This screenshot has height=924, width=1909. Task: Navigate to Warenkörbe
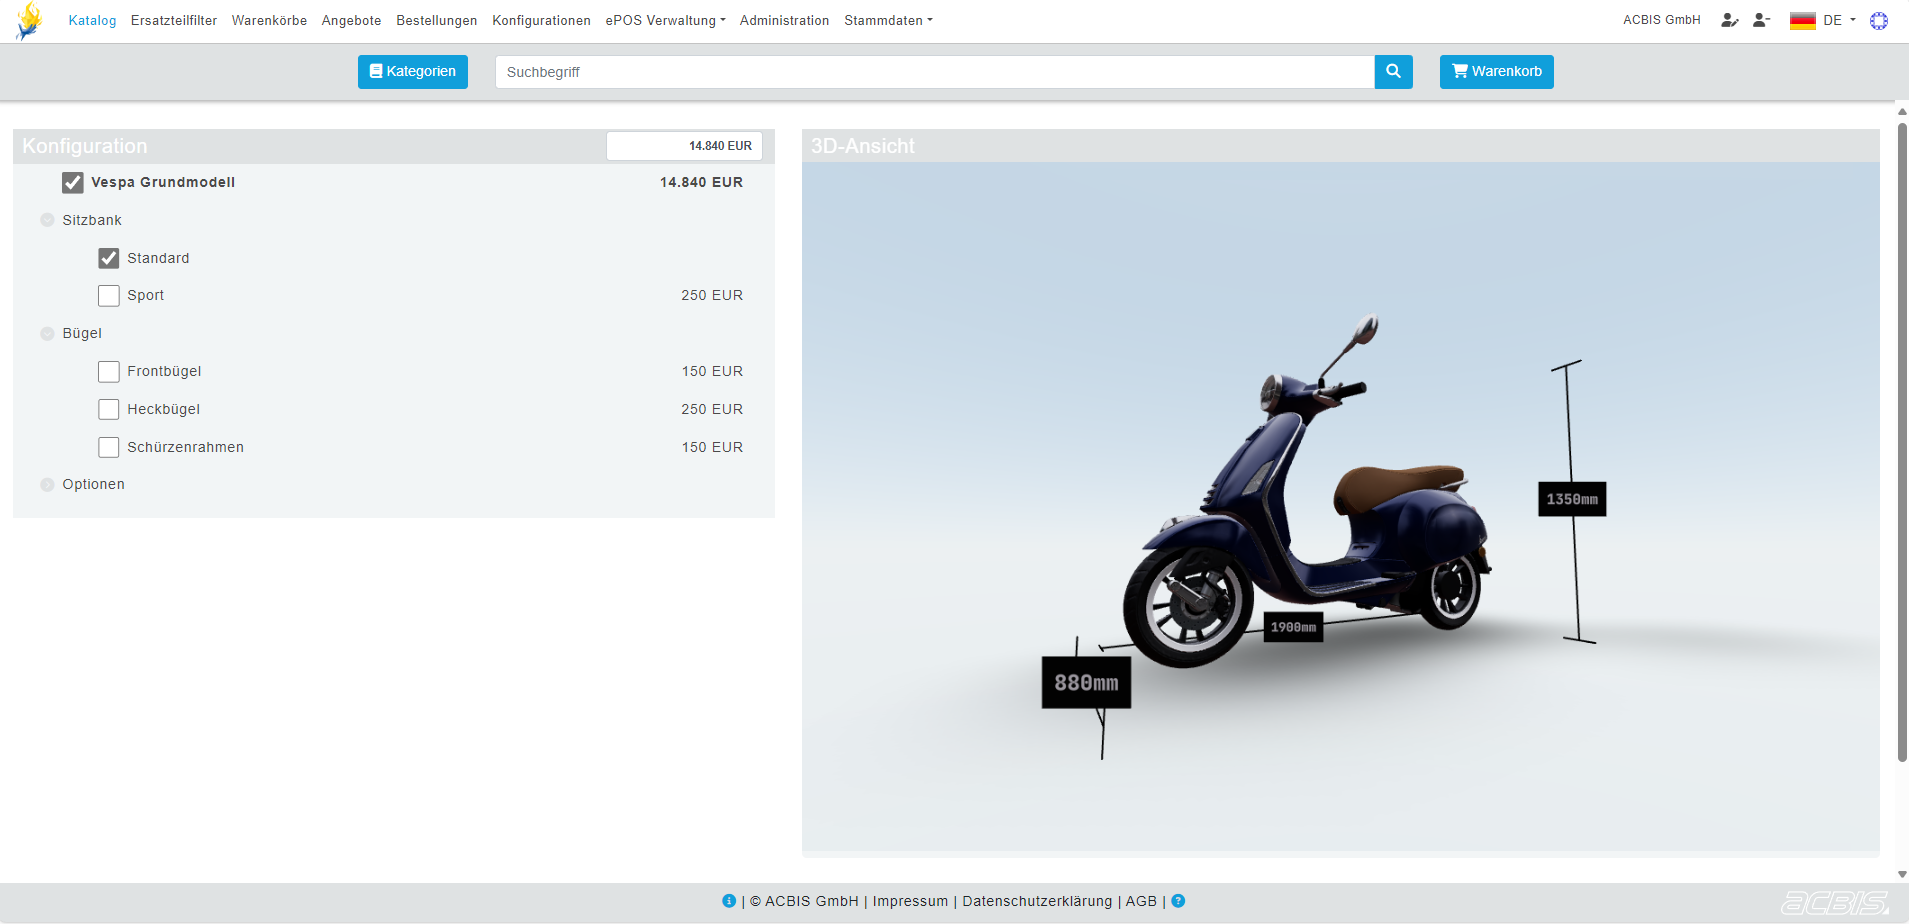[269, 20]
